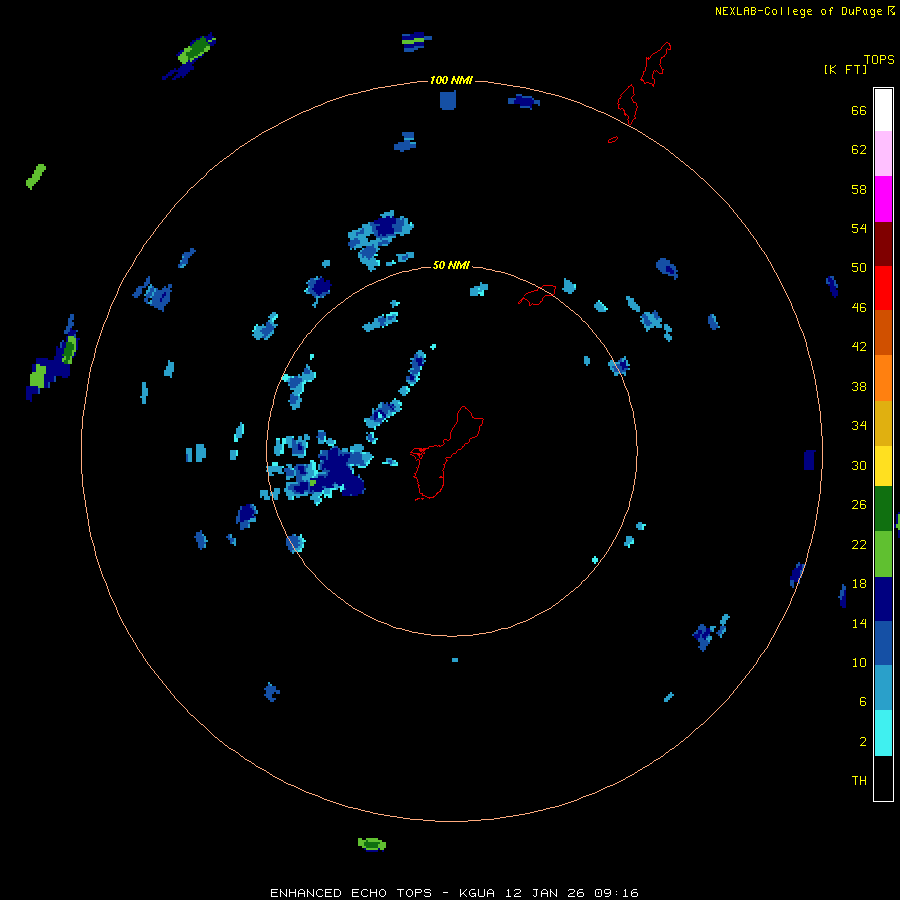Click the Guam island red outline

pyautogui.click(x=447, y=453)
